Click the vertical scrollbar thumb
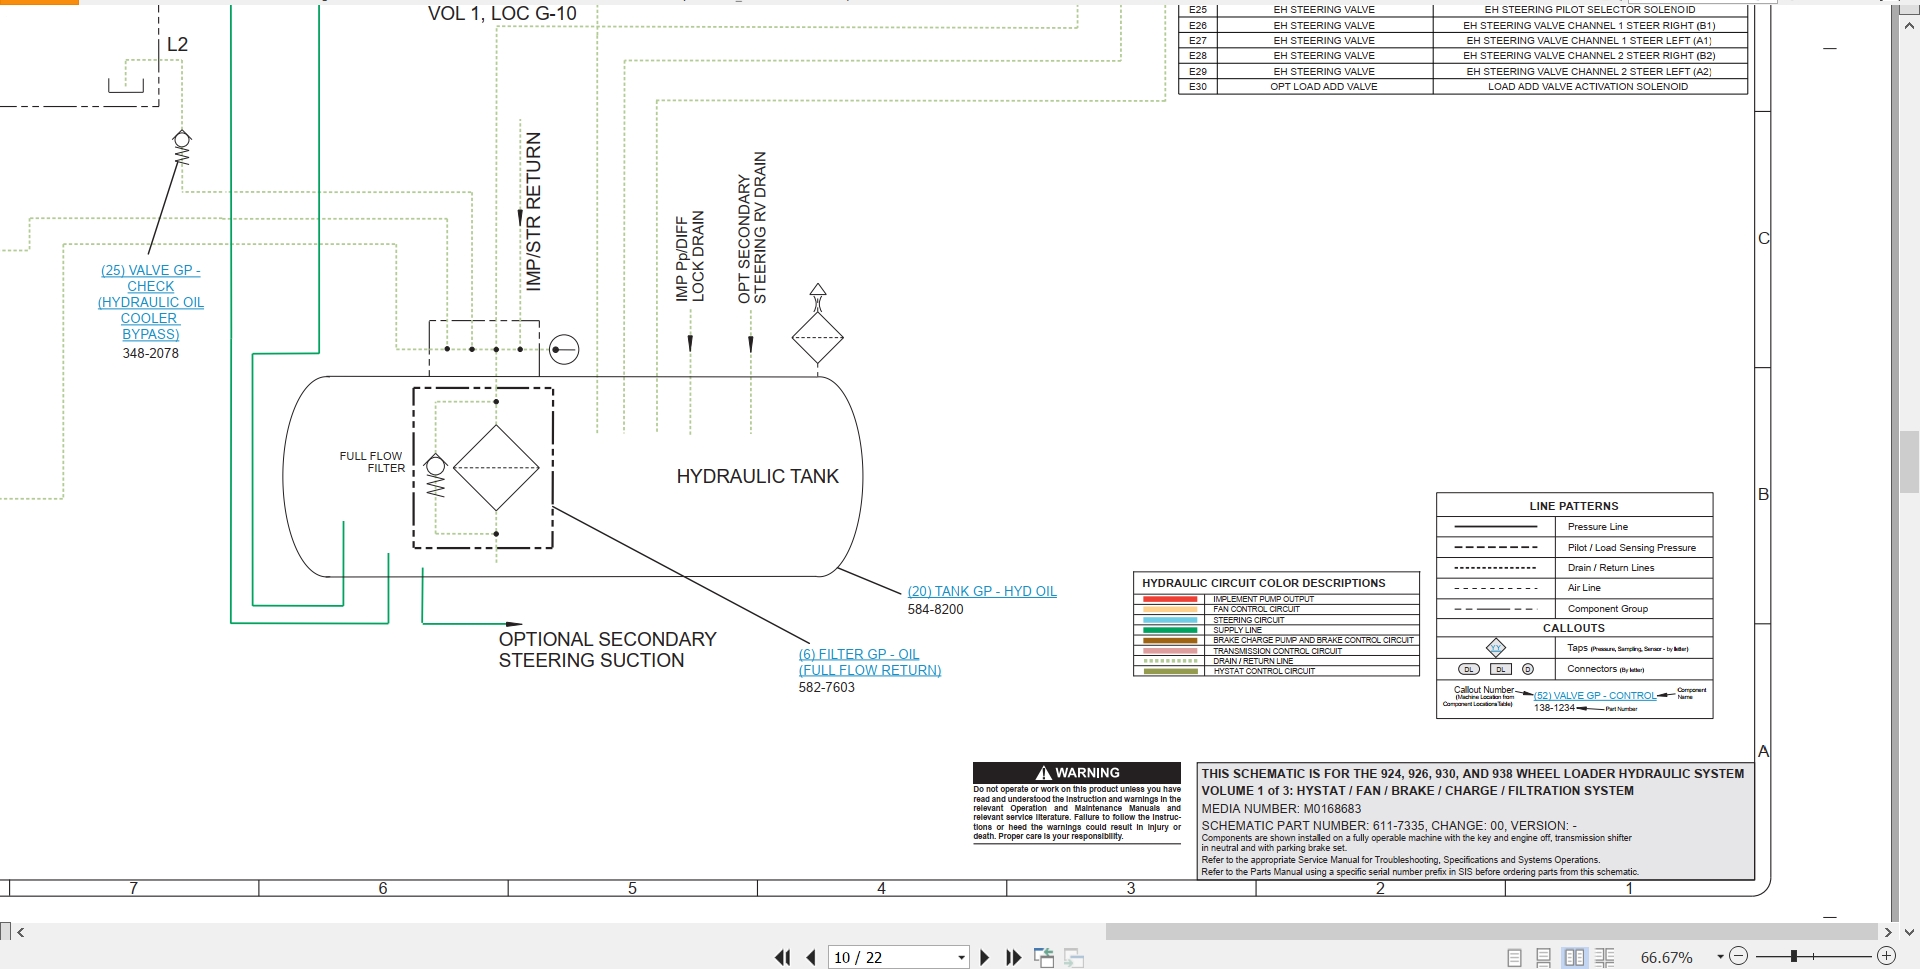Screen dimensions: 1920x969 (1909, 462)
